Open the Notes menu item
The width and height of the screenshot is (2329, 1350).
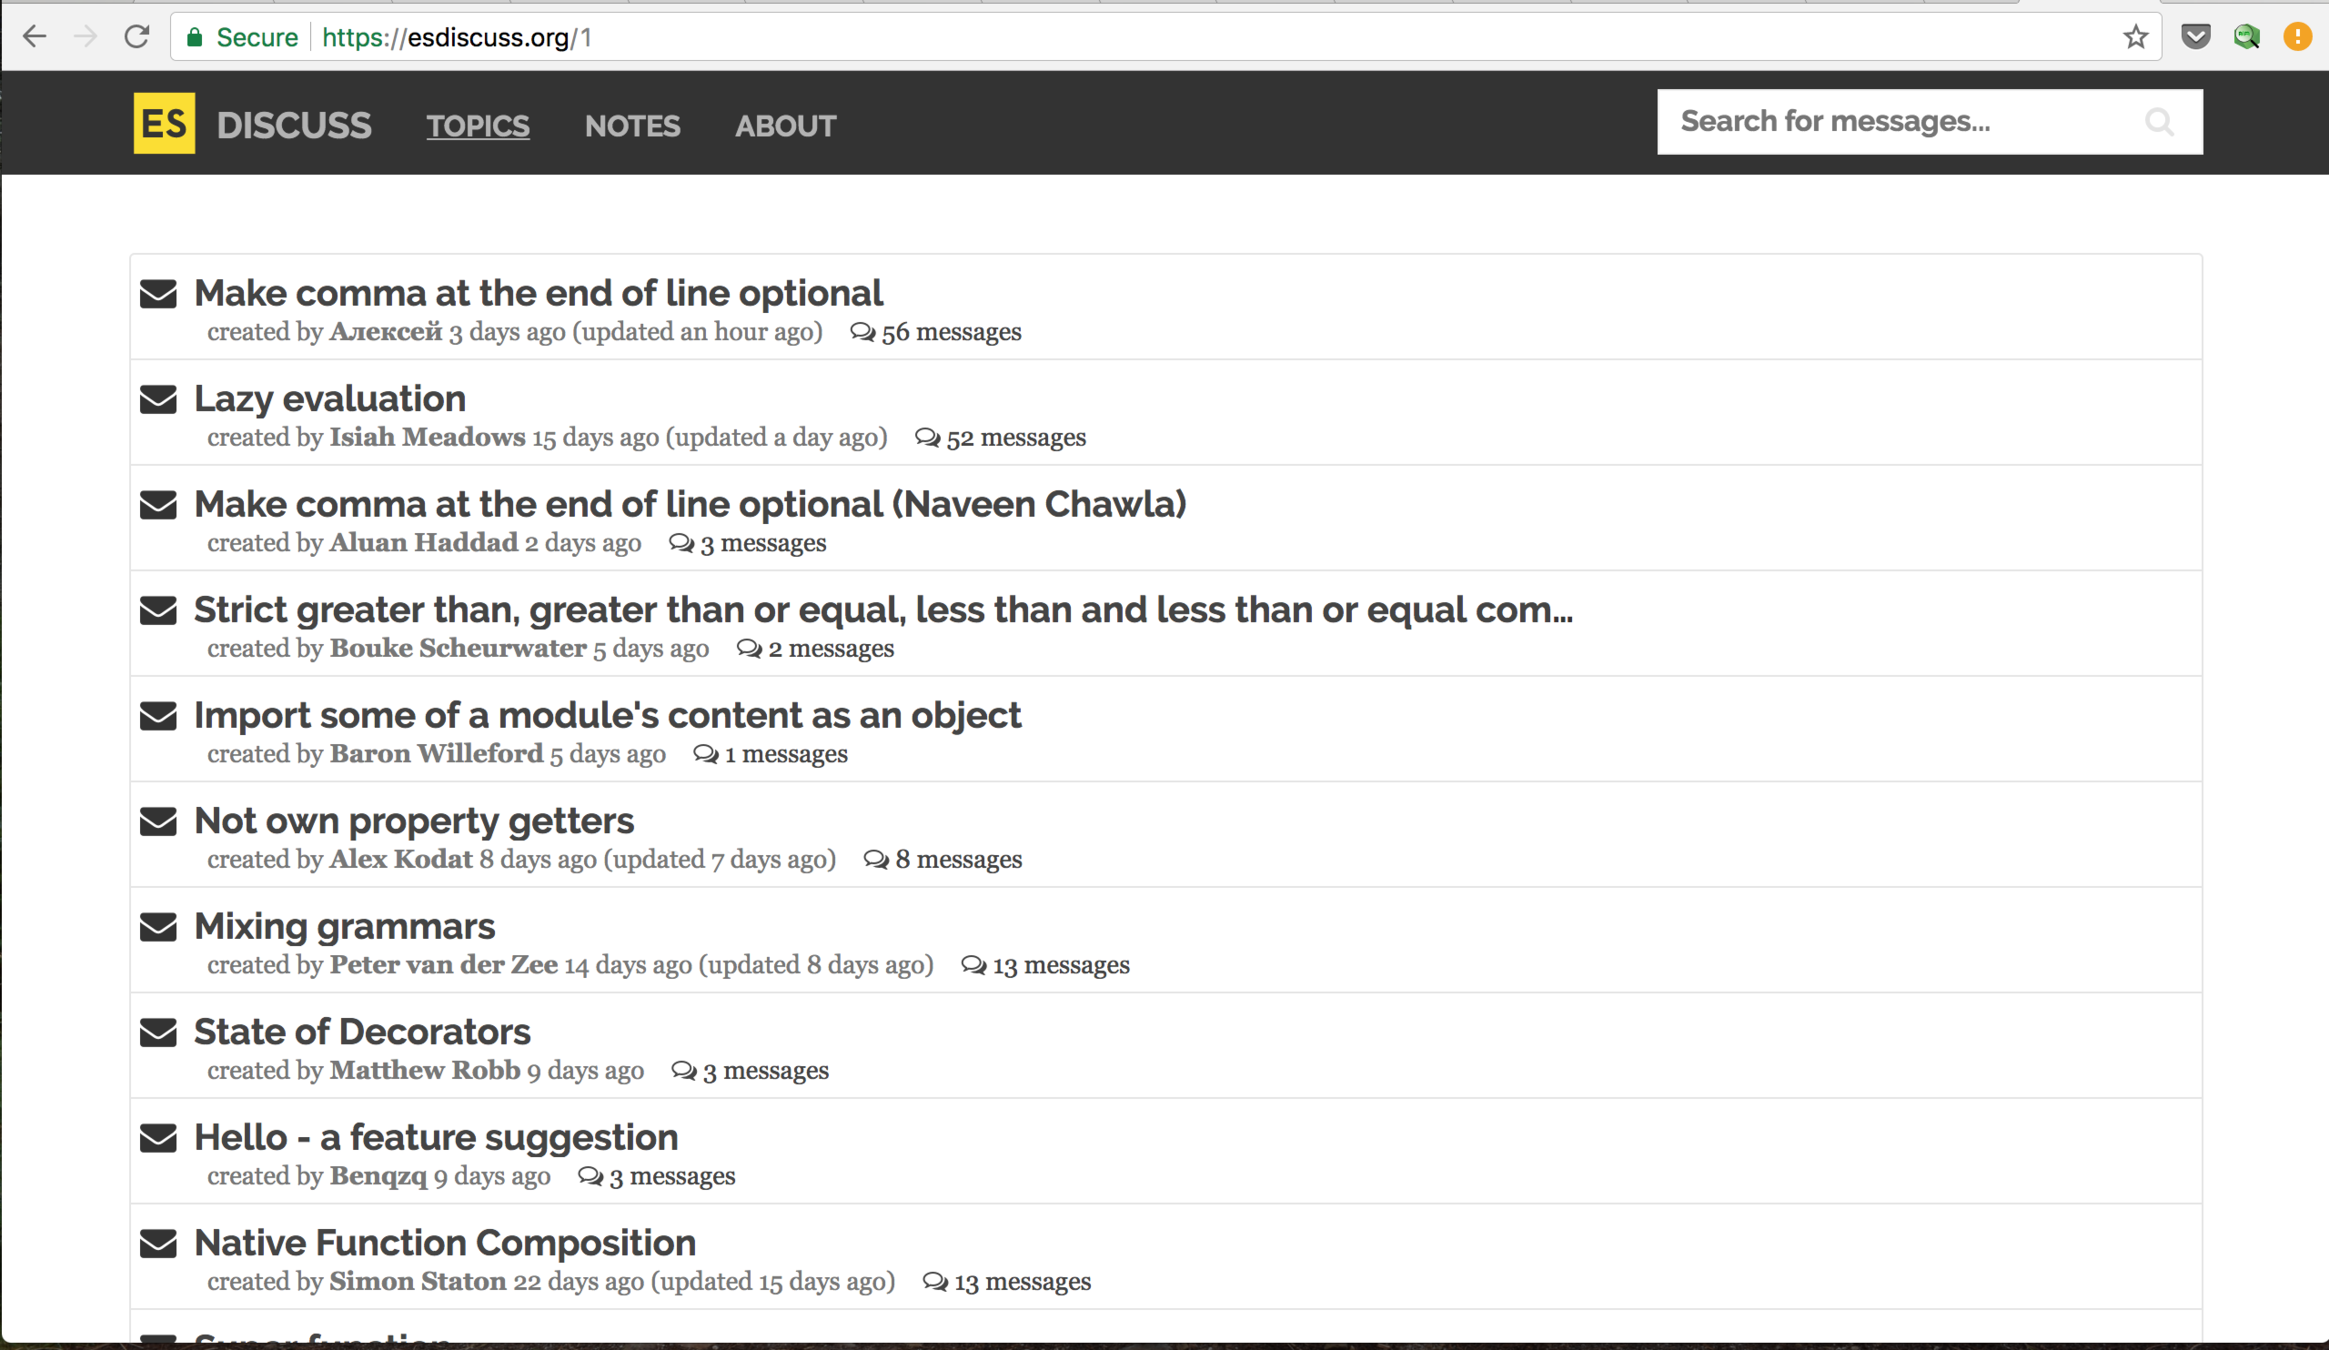pos(632,126)
